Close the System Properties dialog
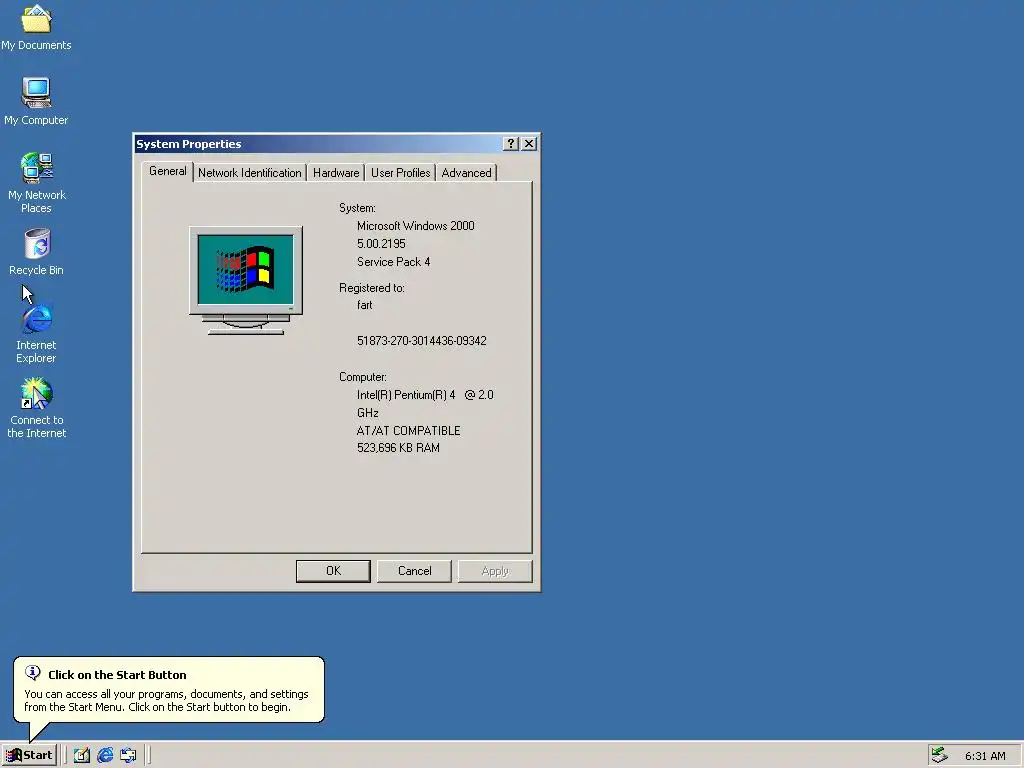The height and width of the screenshot is (768, 1024). pos(530,144)
